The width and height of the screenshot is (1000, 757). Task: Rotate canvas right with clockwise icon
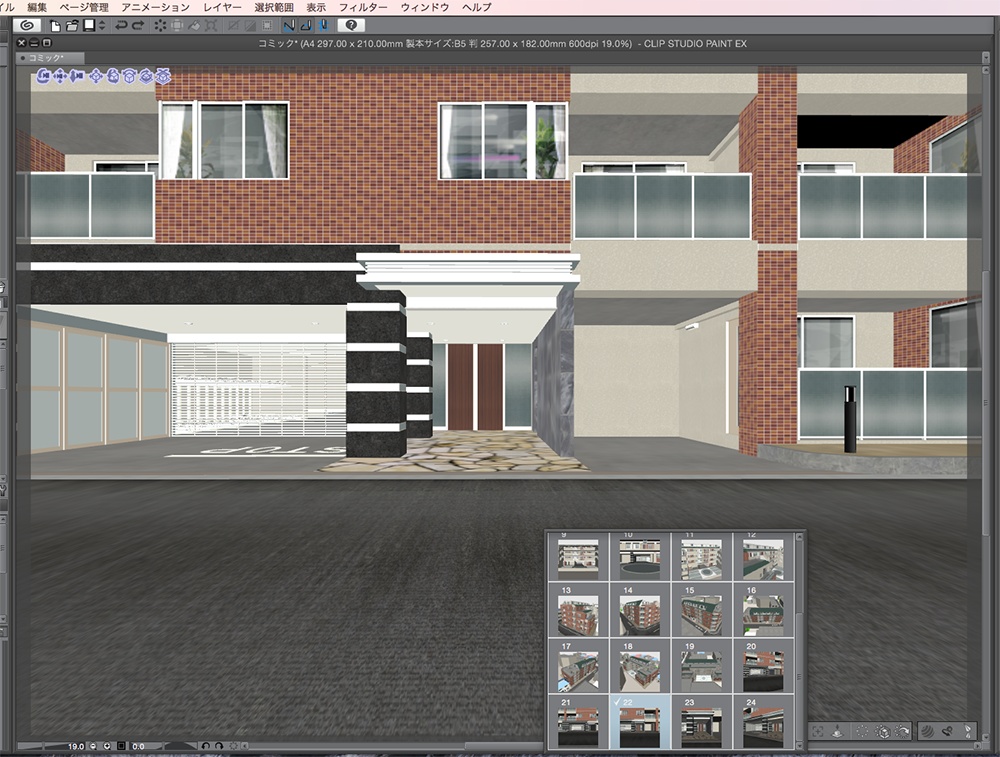click(219, 746)
